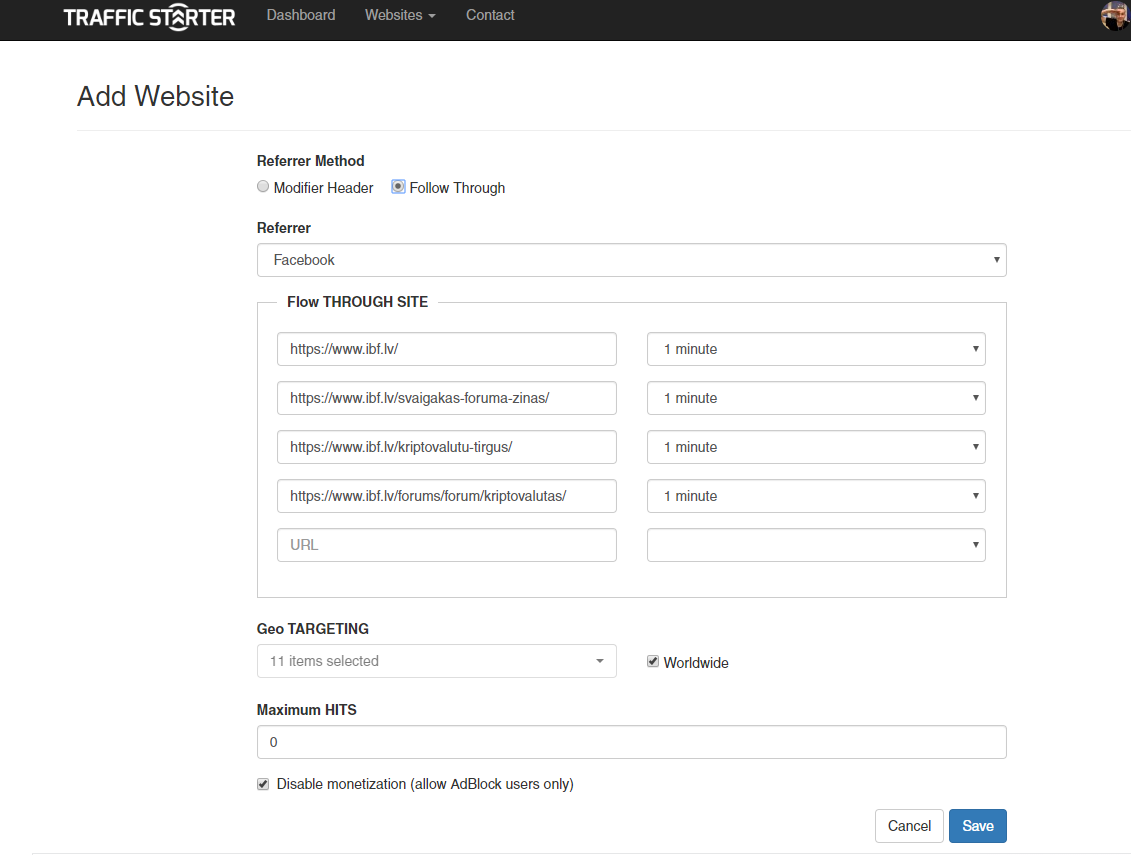The image size is (1131, 855).
Task: Expand duration dropdown for kriptovalutu-tirgus row
Action: (816, 447)
